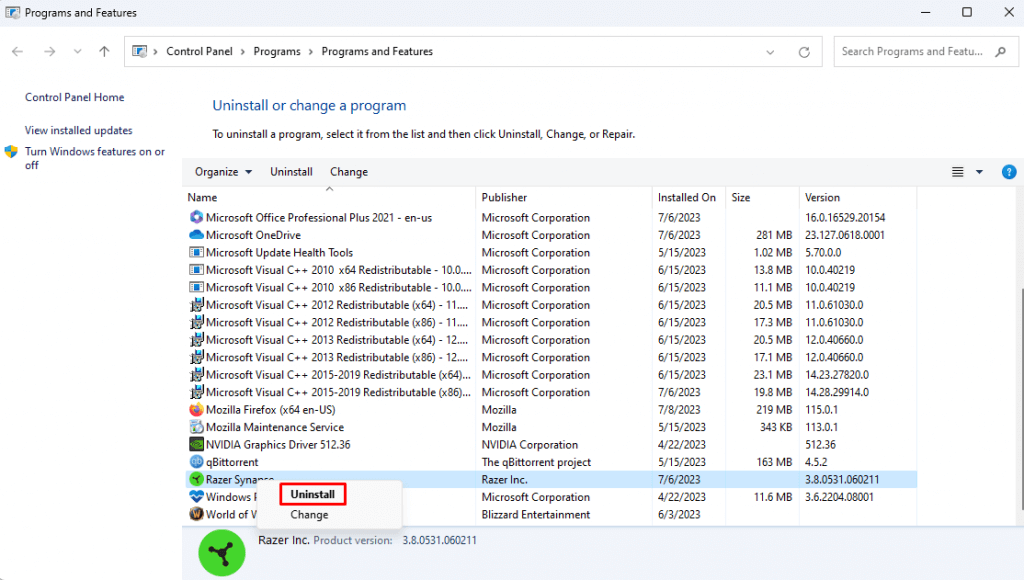Open Control Panel Home link

[74, 97]
